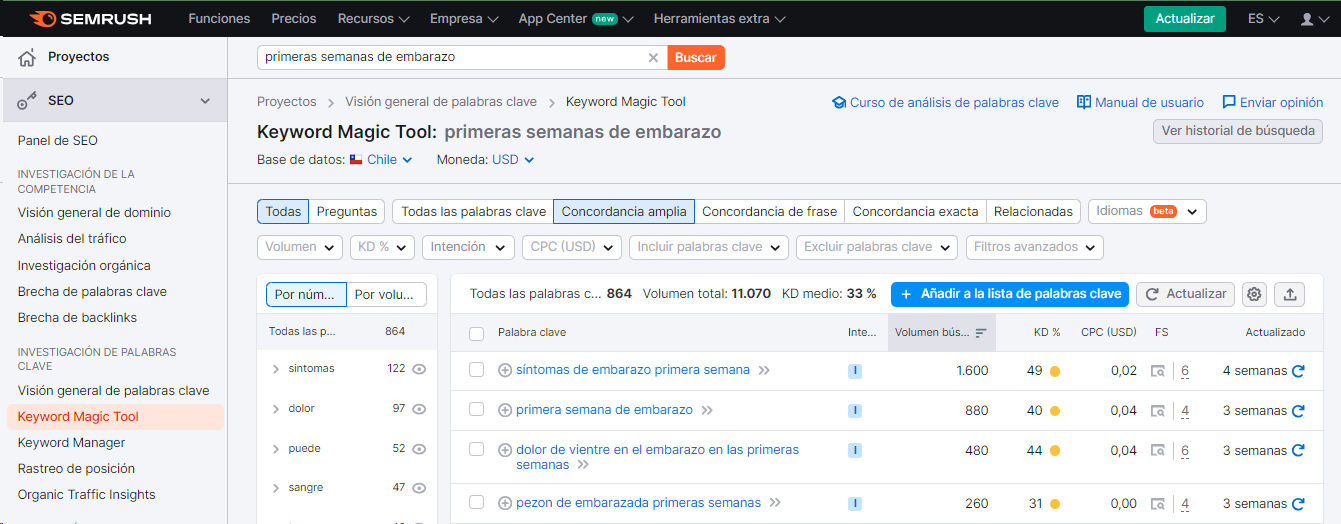Click the export upload icon

point(1290,294)
